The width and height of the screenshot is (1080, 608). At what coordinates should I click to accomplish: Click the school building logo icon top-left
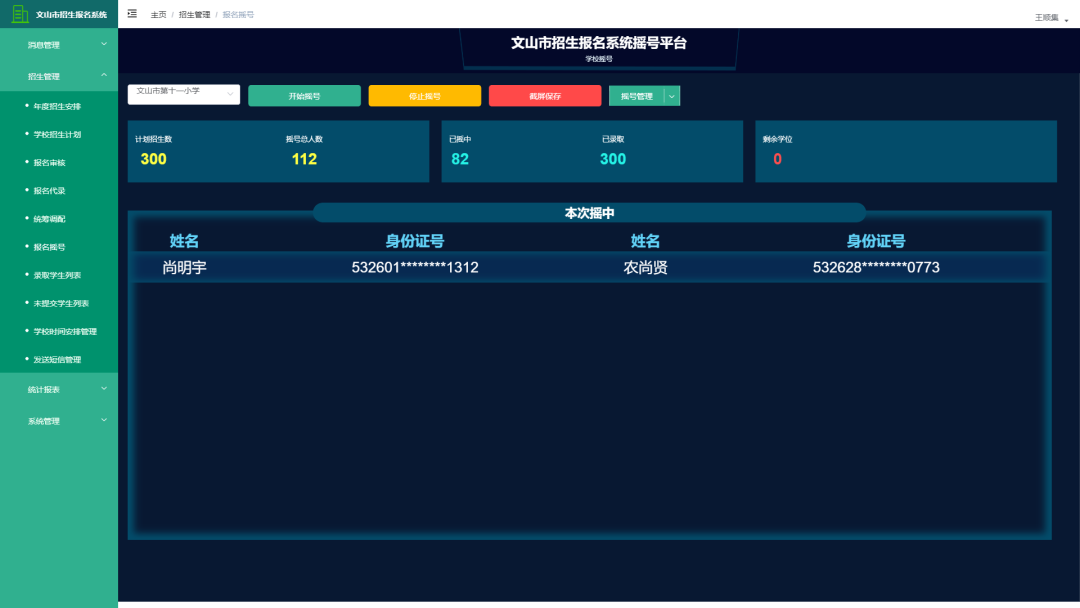point(22,13)
